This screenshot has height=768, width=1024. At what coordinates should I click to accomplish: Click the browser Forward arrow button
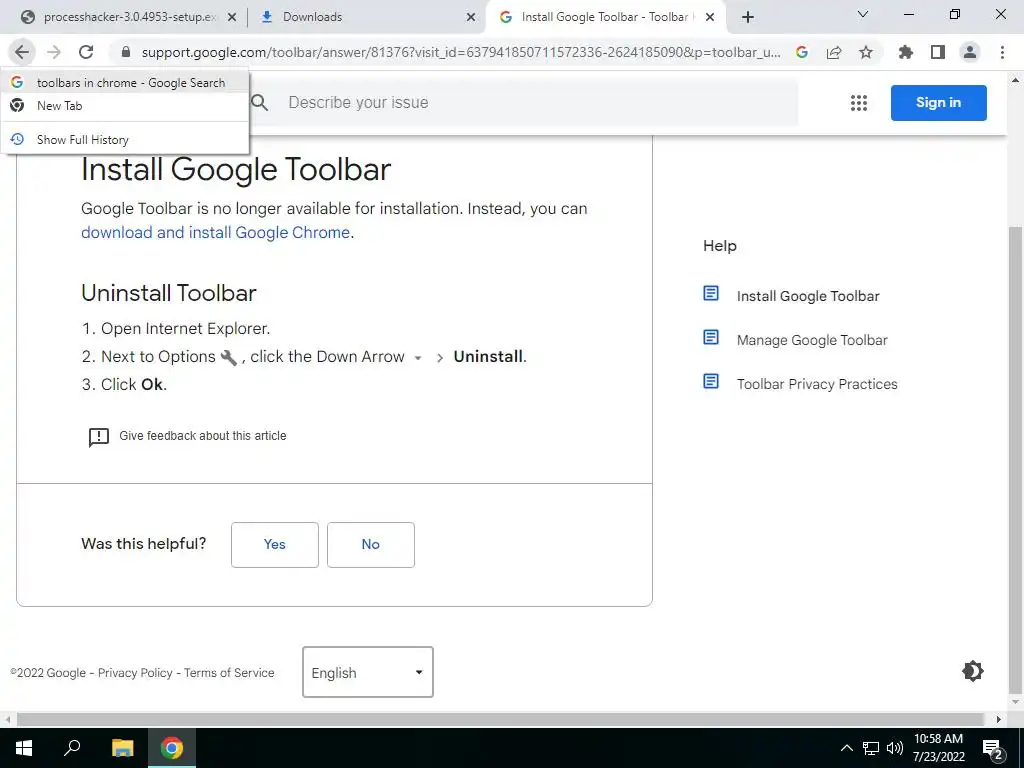click(54, 52)
